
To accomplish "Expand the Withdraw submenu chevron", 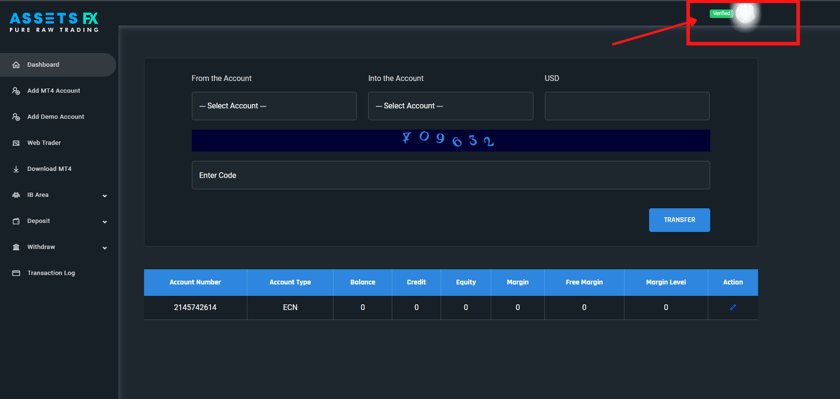I will click(x=105, y=248).
